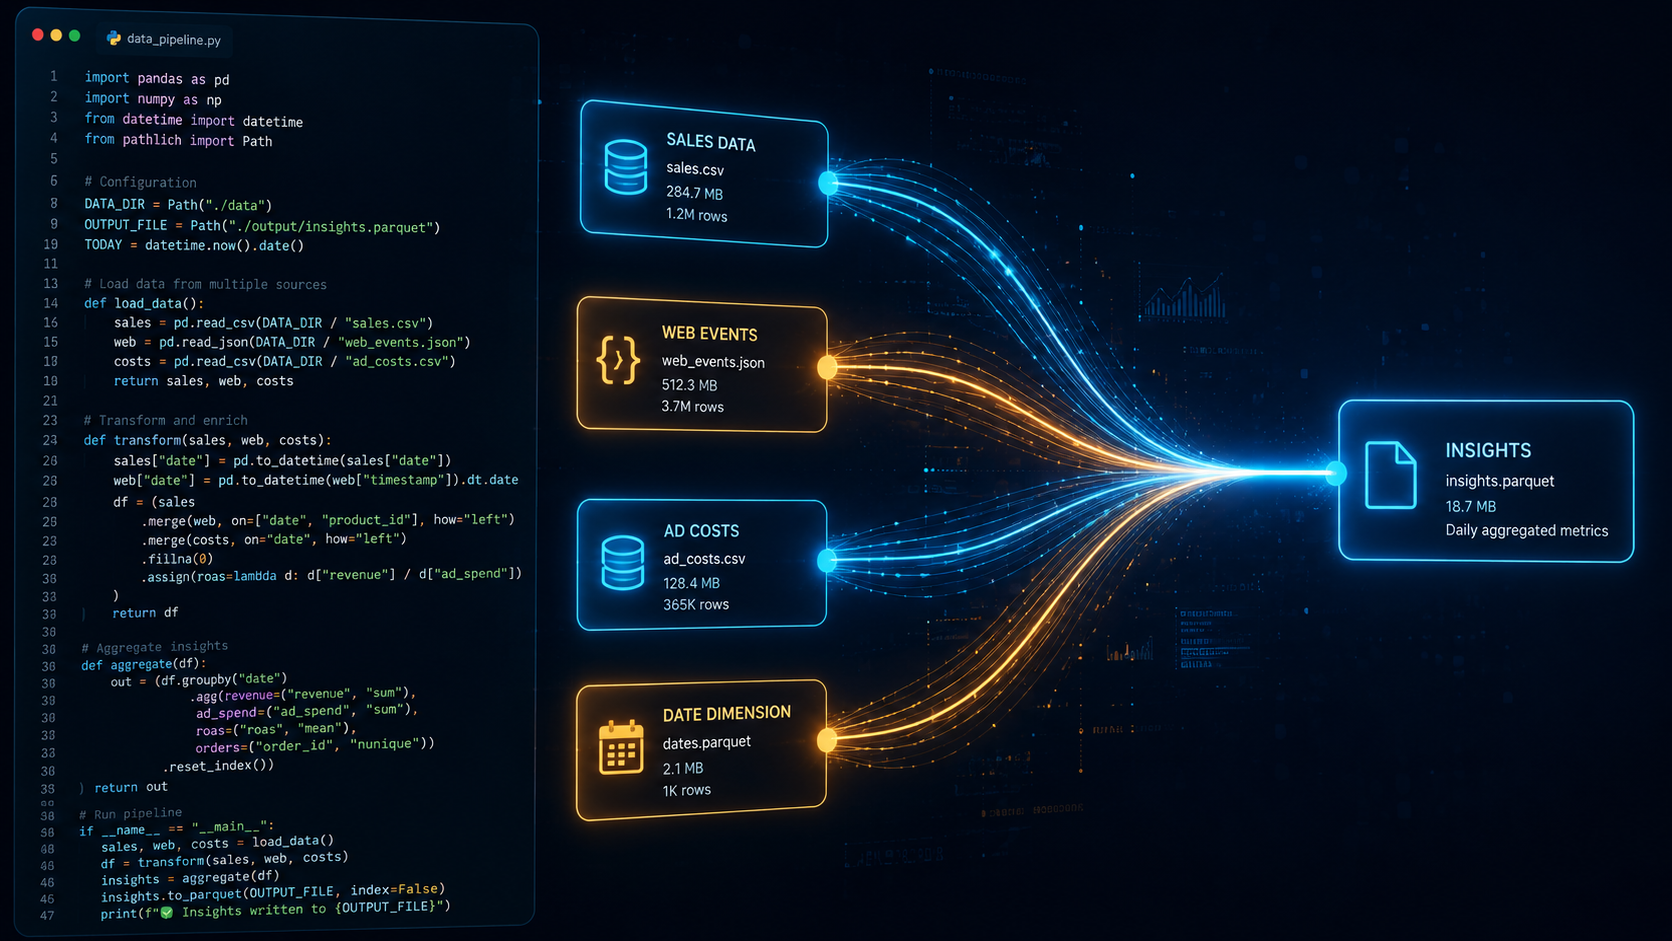
Task: Maximize the editor window with the green button
Action: [74, 36]
